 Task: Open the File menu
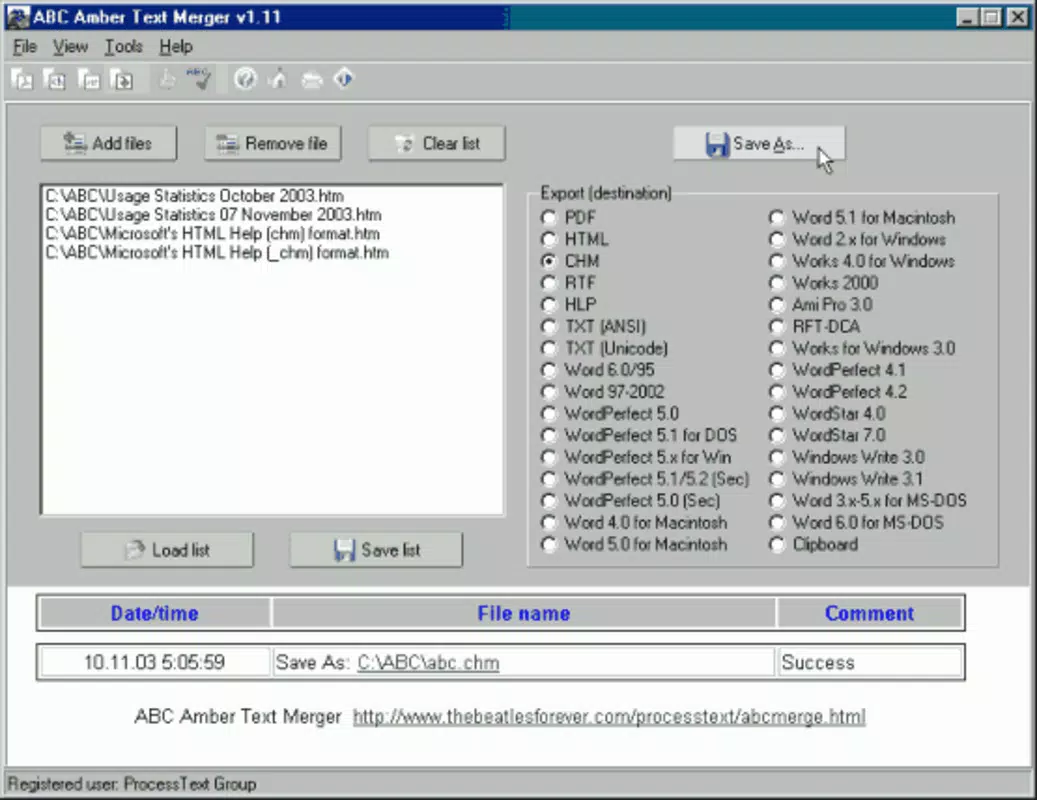(24, 47)
